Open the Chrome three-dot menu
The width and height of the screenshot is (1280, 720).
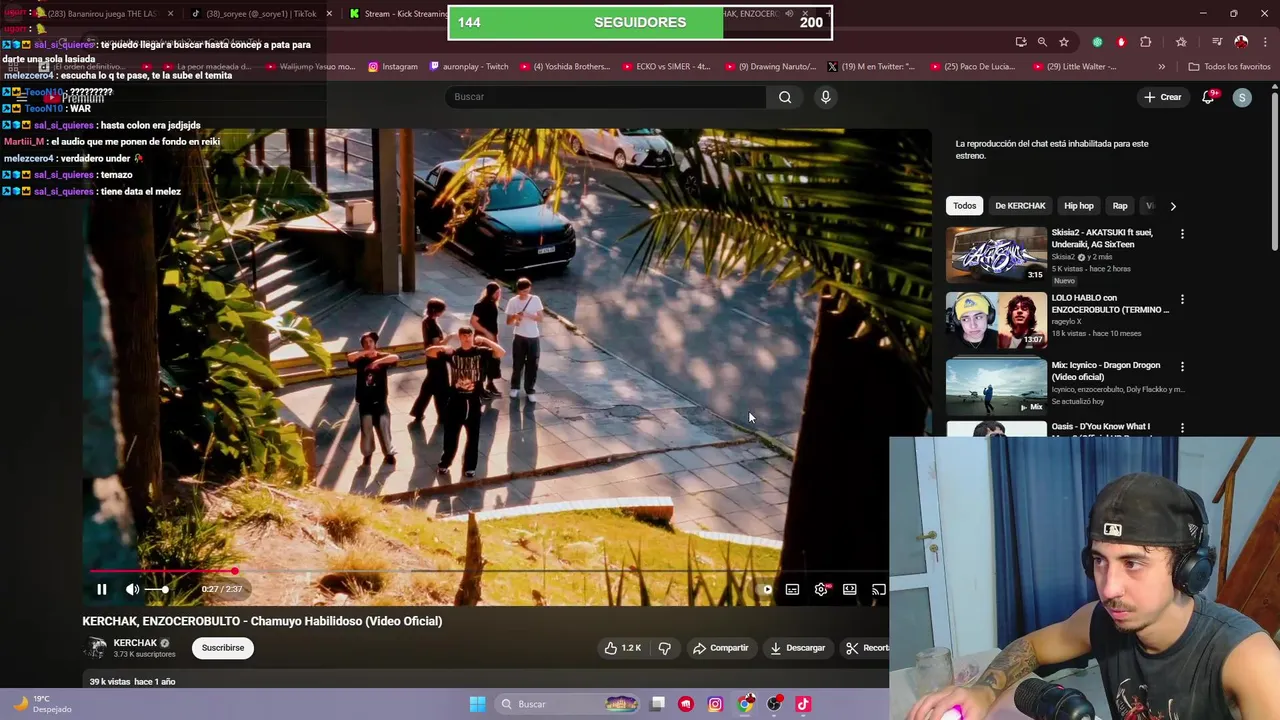(1265, 42)
